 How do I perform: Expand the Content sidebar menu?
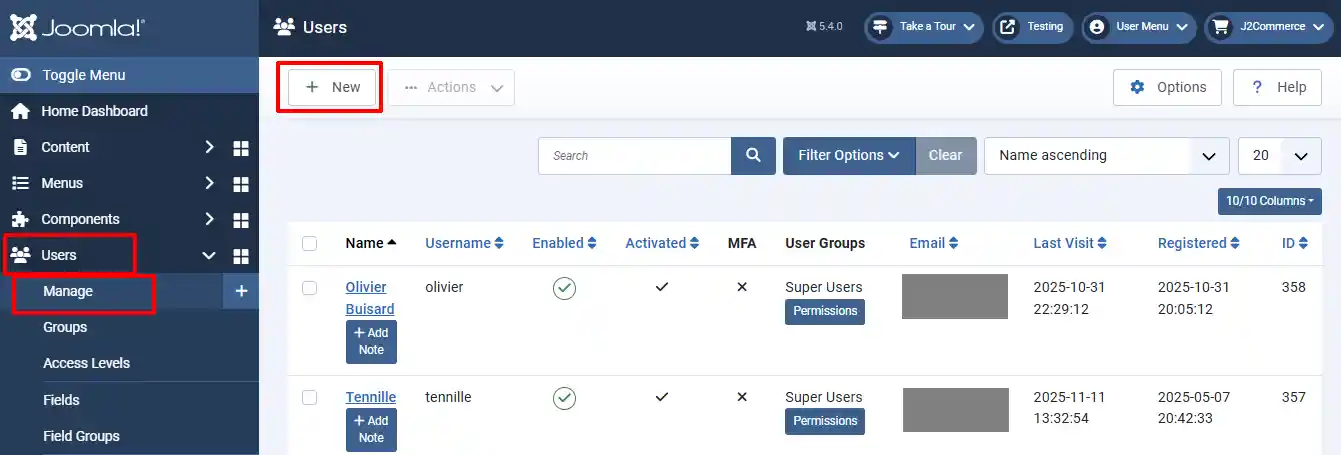click(209, 147)
